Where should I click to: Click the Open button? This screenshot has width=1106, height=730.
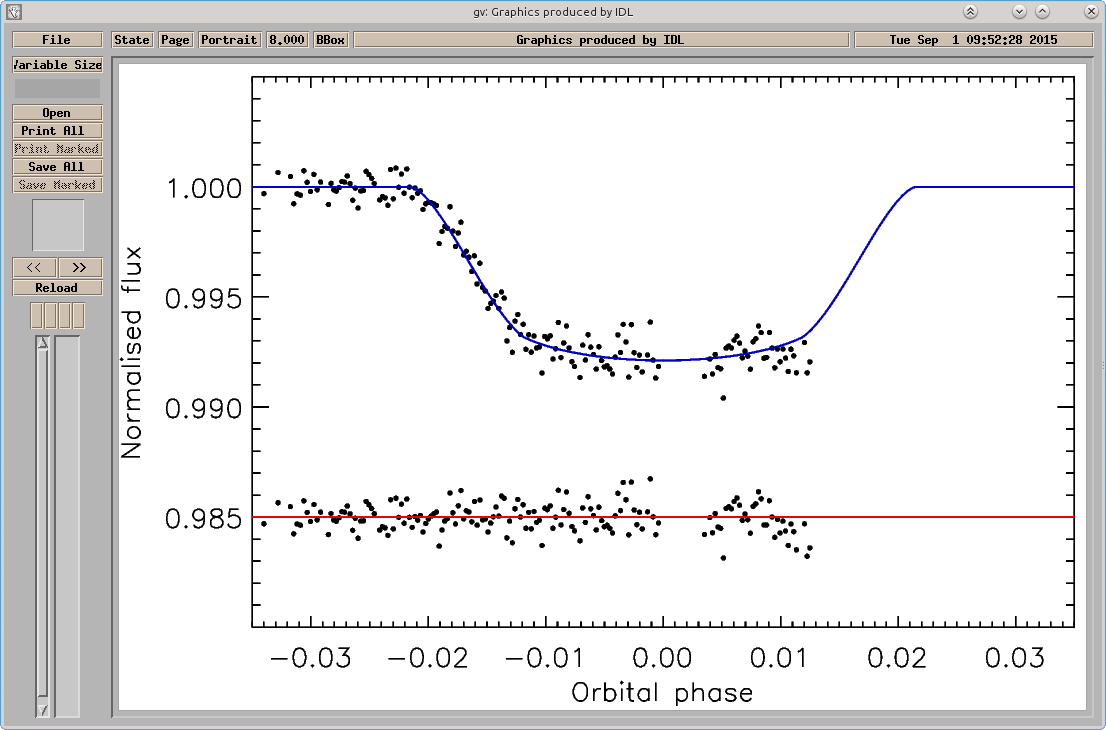[x=57, y=113]
